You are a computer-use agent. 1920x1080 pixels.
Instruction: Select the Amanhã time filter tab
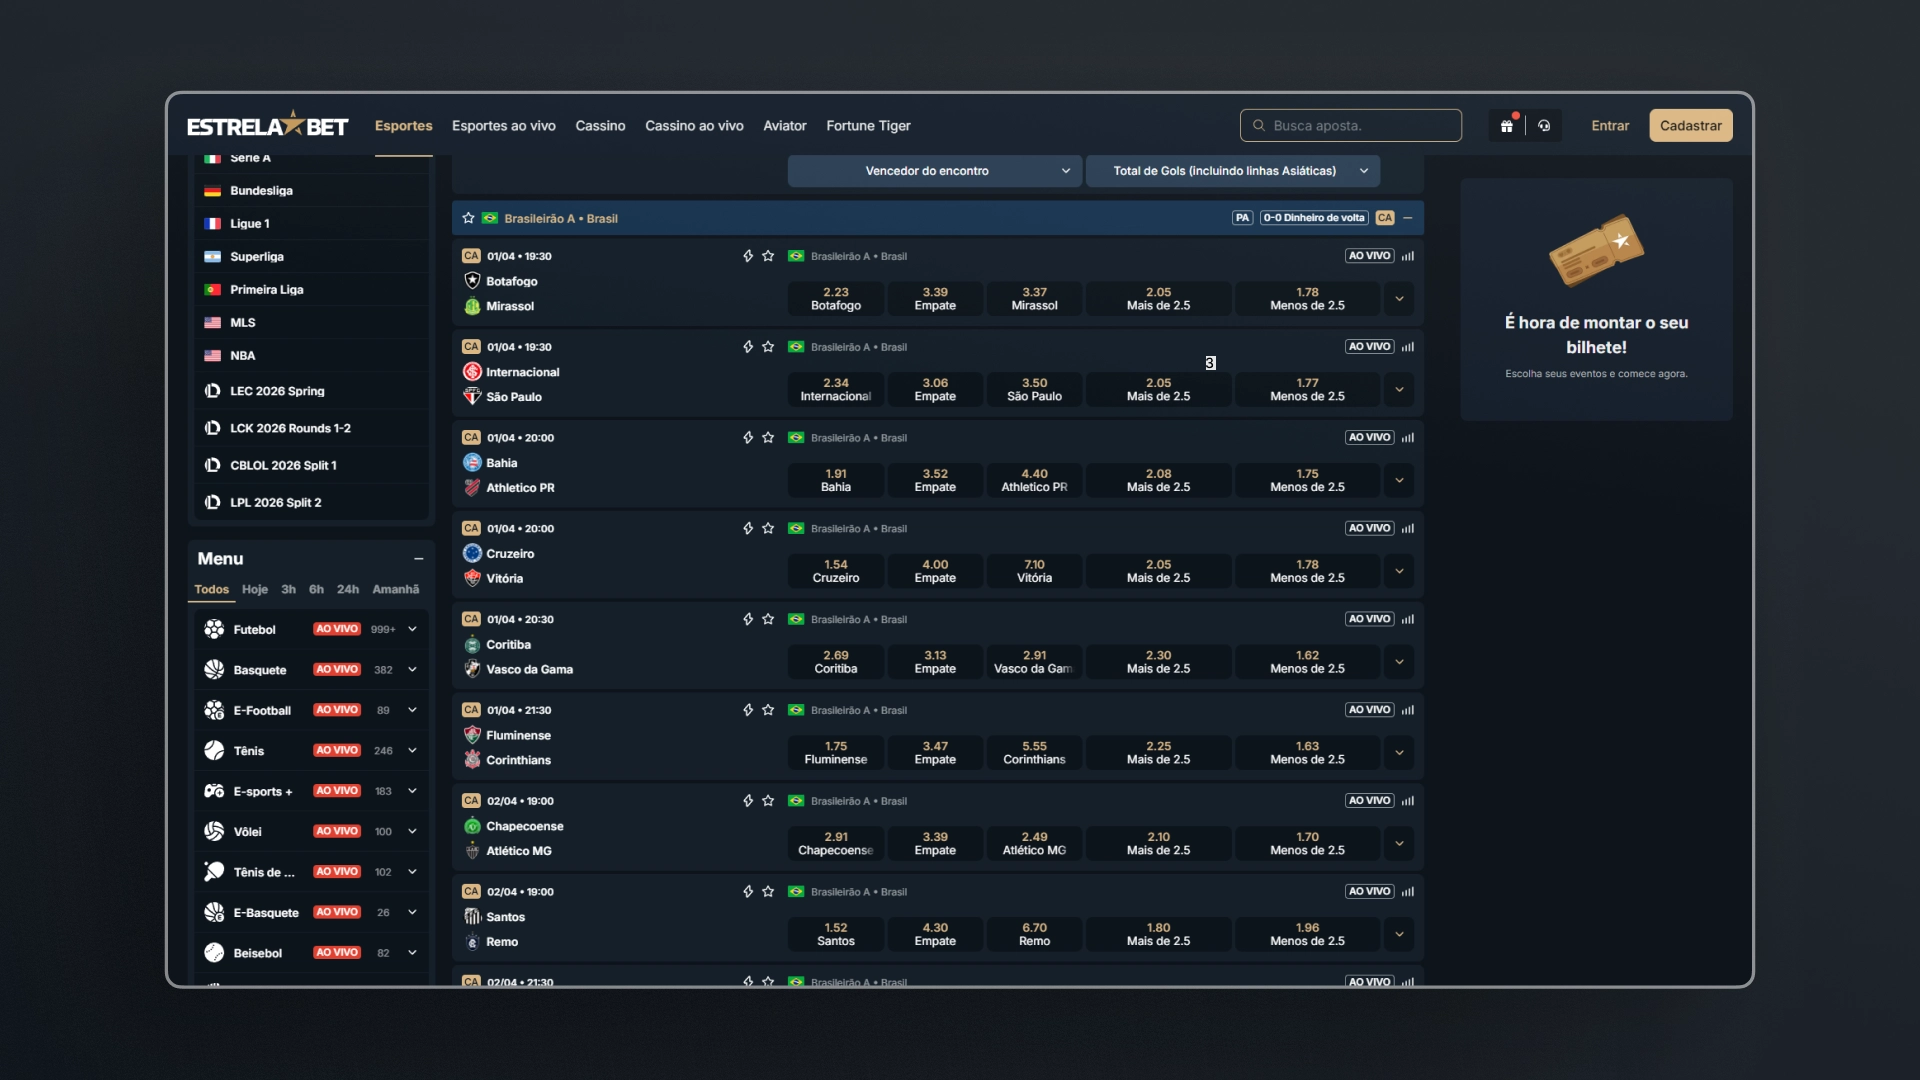point(396,590)
